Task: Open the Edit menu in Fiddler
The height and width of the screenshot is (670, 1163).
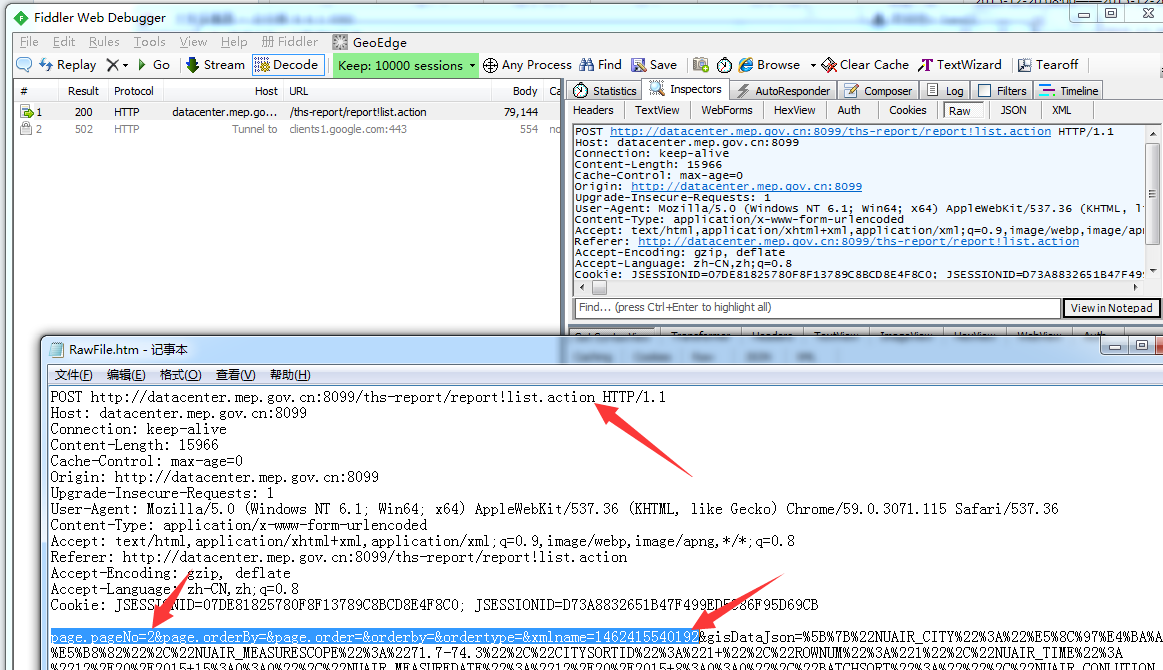Action: 64,42
